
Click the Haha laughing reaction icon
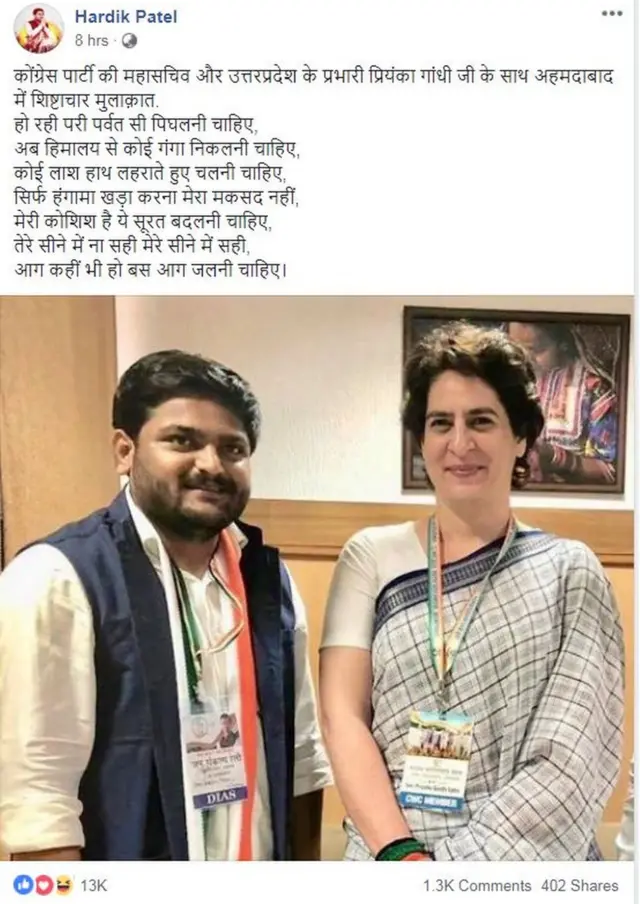(x=64, y=884)
